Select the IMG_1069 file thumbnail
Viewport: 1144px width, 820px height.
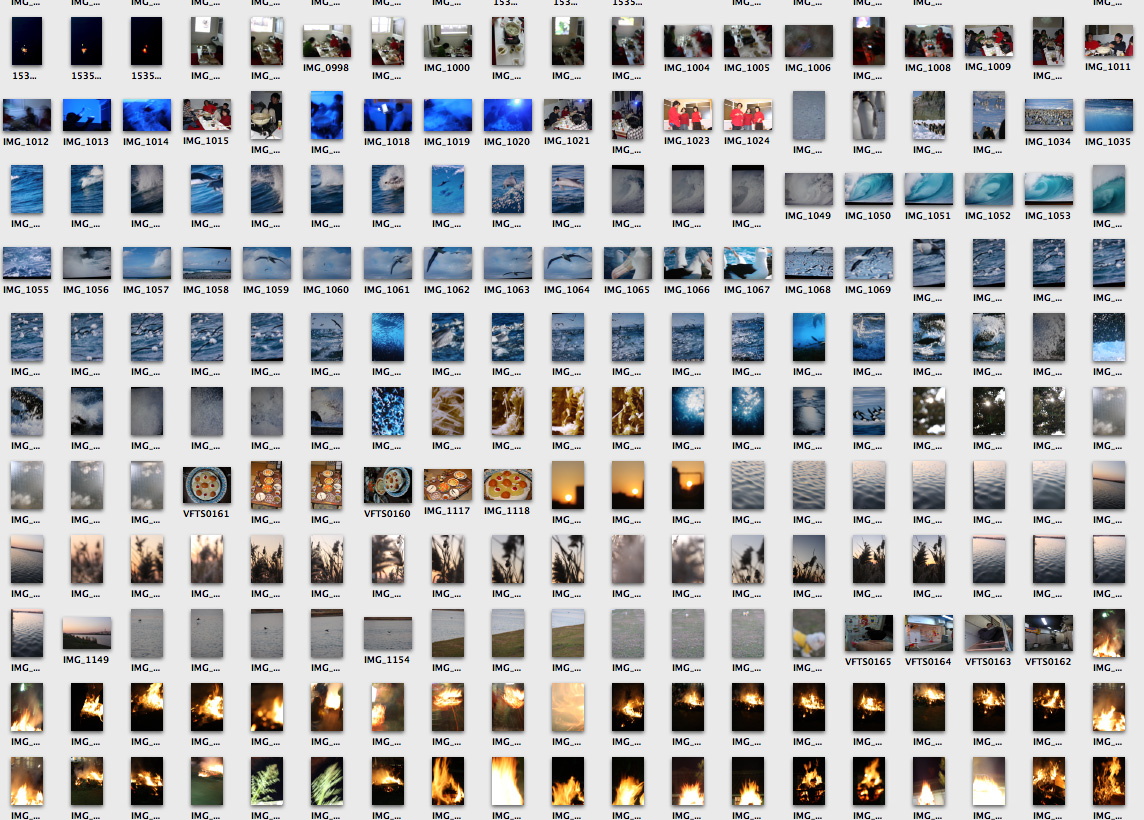868,264
